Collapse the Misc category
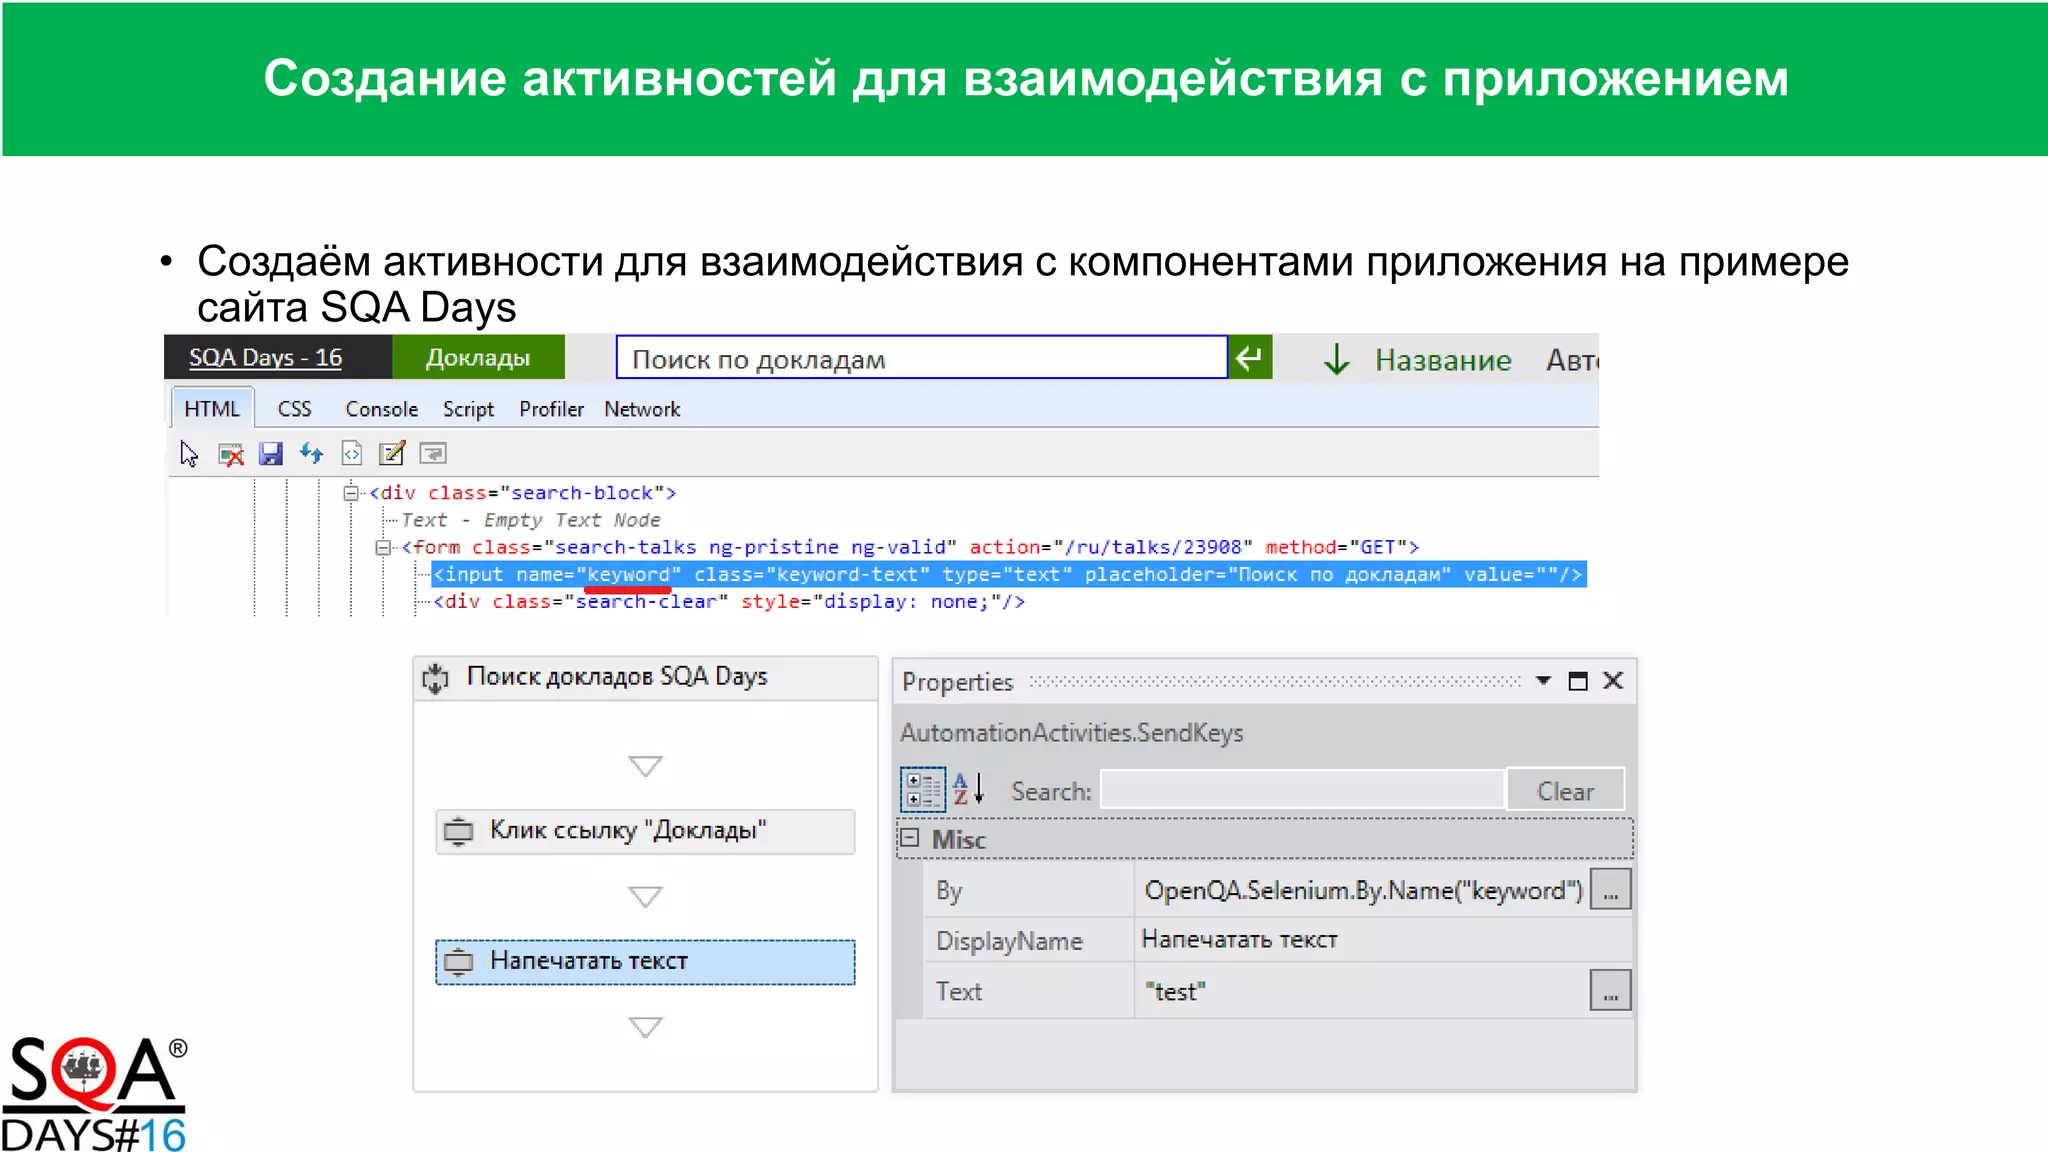Screen dimensions: 2048x1152 pyautogui.click(x=909, y=838)
